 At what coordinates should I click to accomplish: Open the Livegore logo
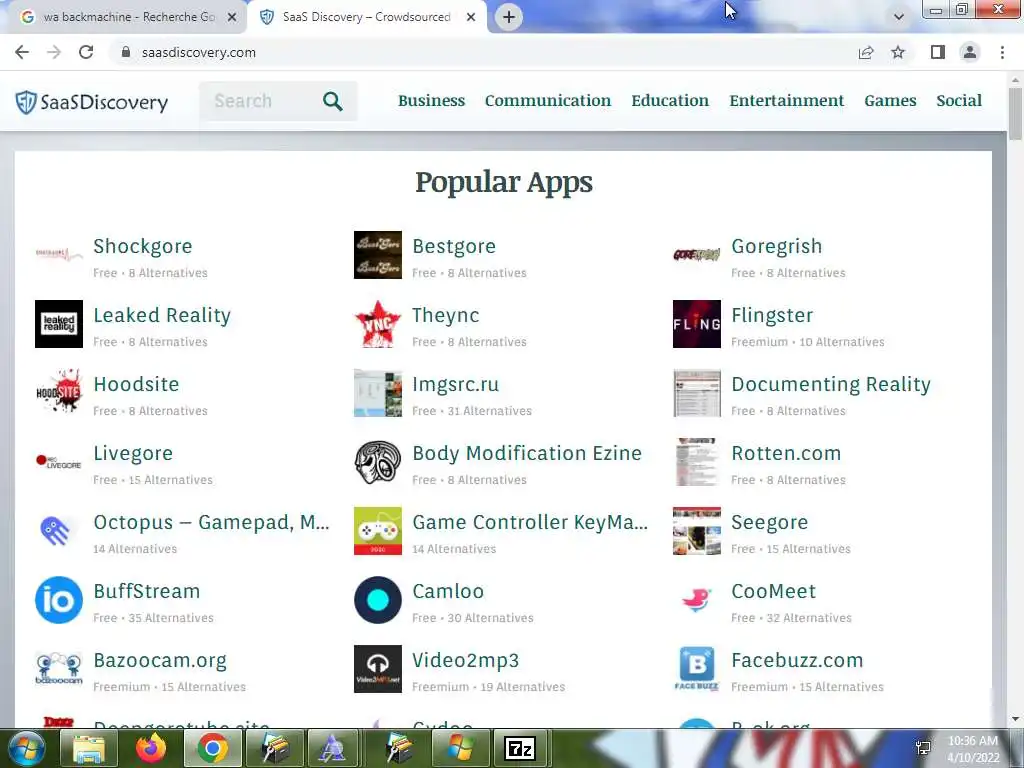pos(59,462)
